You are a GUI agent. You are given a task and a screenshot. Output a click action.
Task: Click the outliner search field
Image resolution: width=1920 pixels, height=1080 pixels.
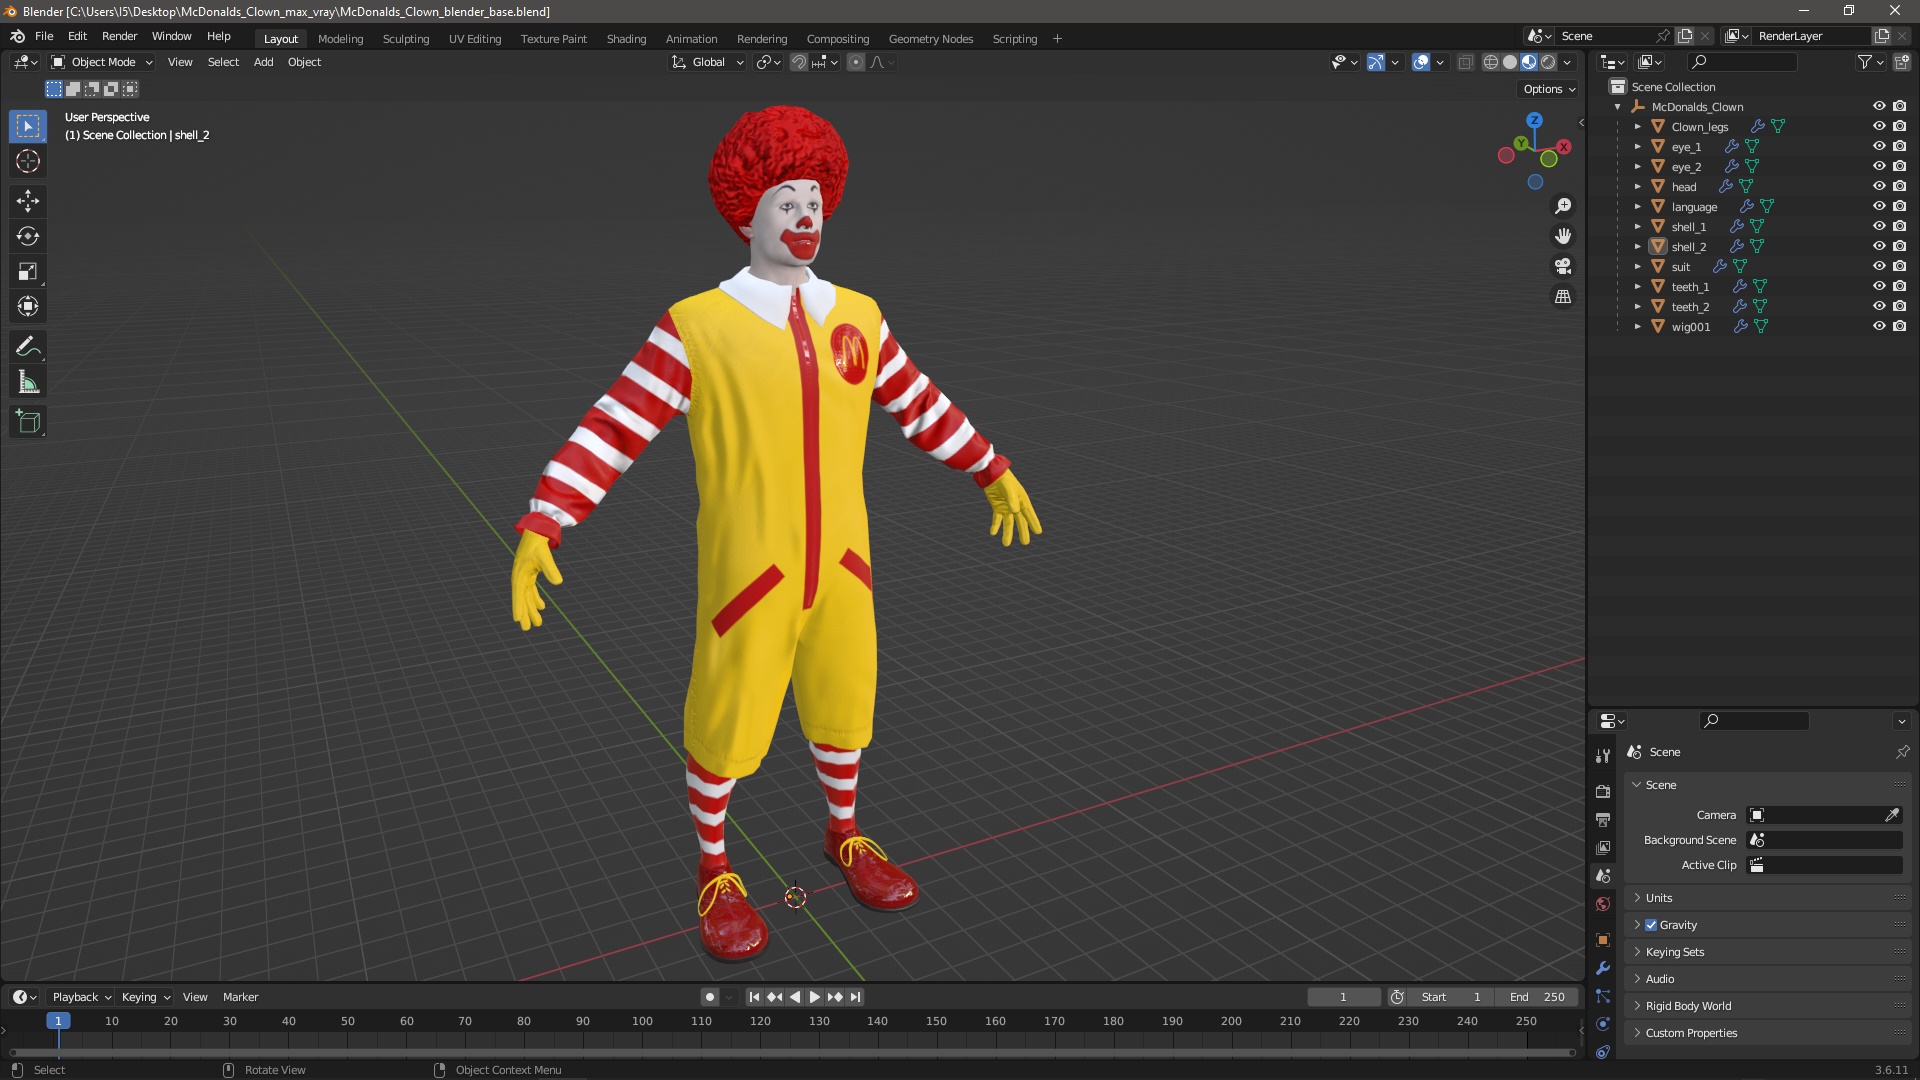pyautogui.click(x=1742, y=62)
